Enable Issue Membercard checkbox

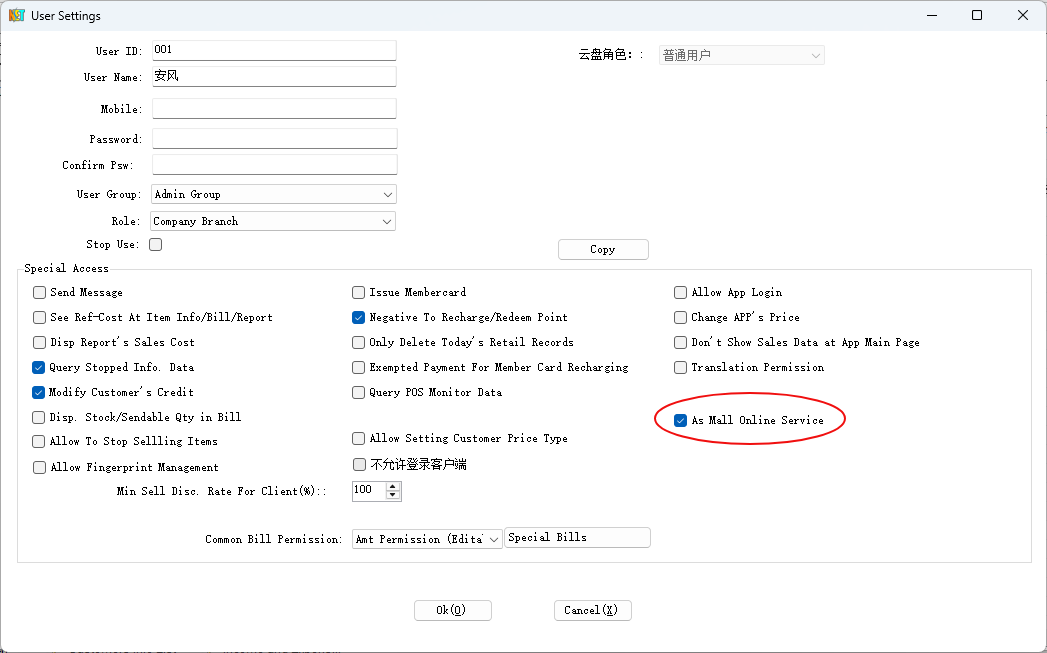359,293
